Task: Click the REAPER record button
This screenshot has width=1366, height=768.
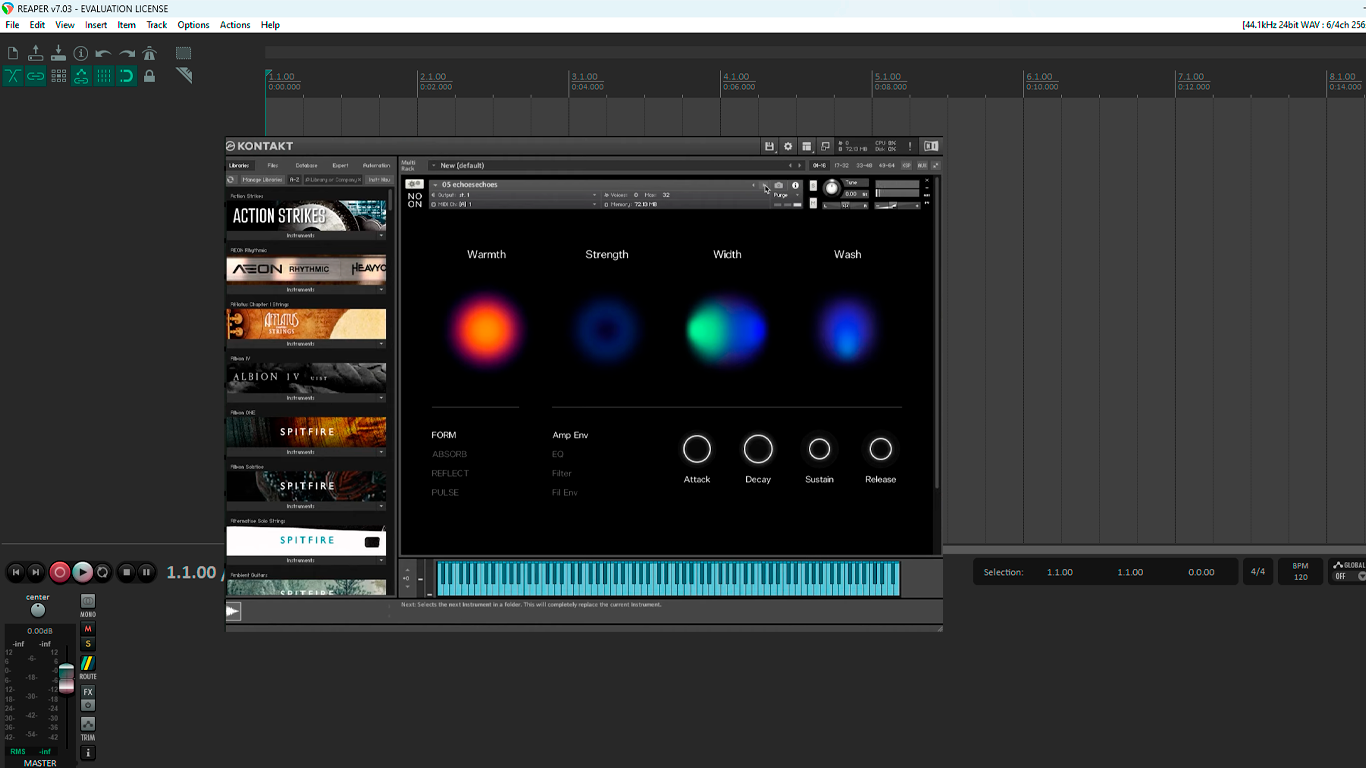Action: (60, 572)
